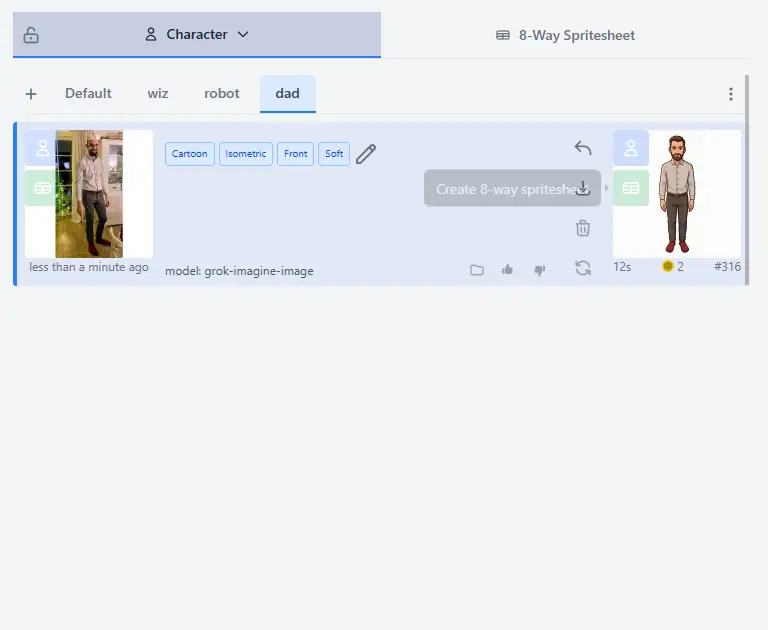
Task: Click the pencil edit icon
Action: click(366, 154)
